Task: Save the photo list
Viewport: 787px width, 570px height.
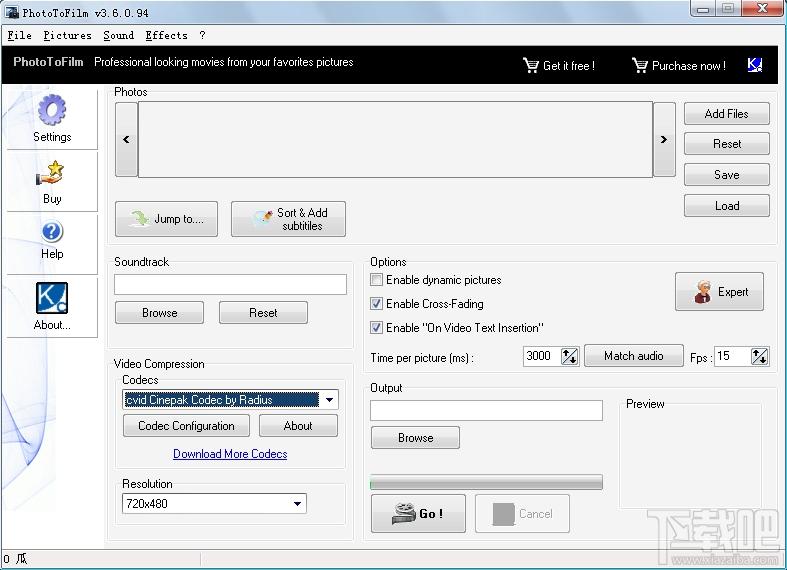Action: (x=726, y=175)
